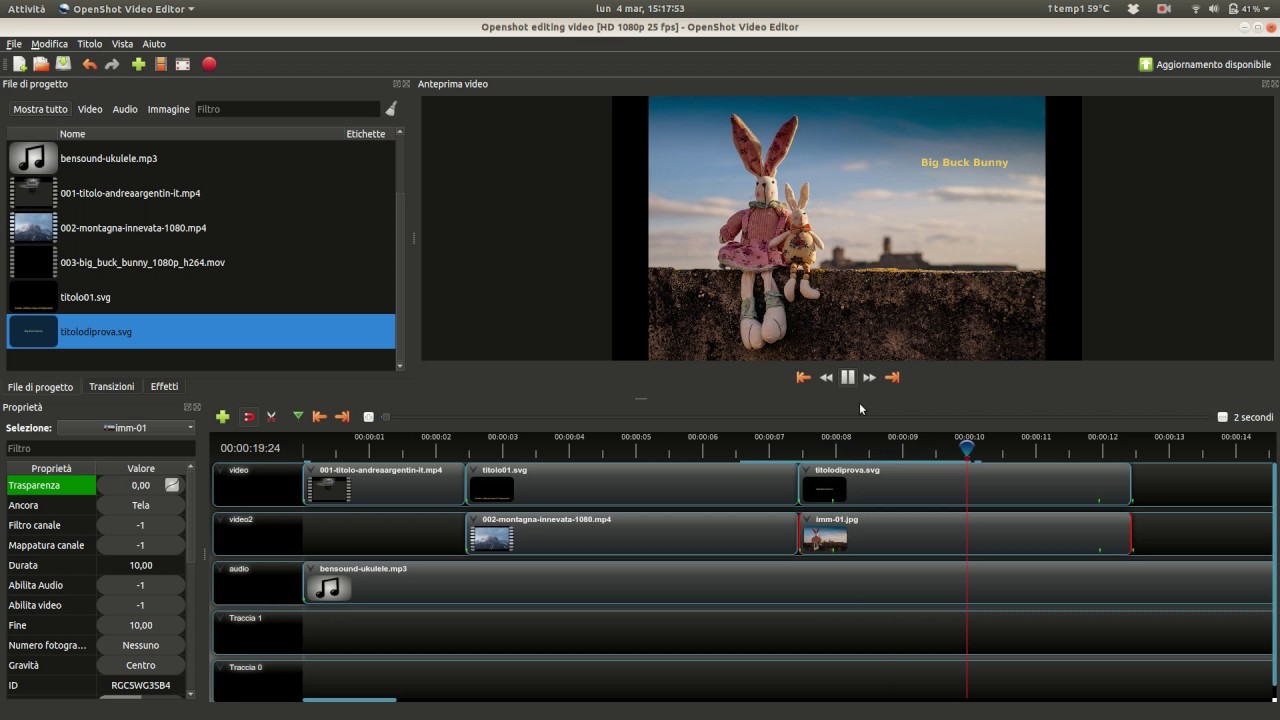Open the audio track menu arrow

click(220, 569)
